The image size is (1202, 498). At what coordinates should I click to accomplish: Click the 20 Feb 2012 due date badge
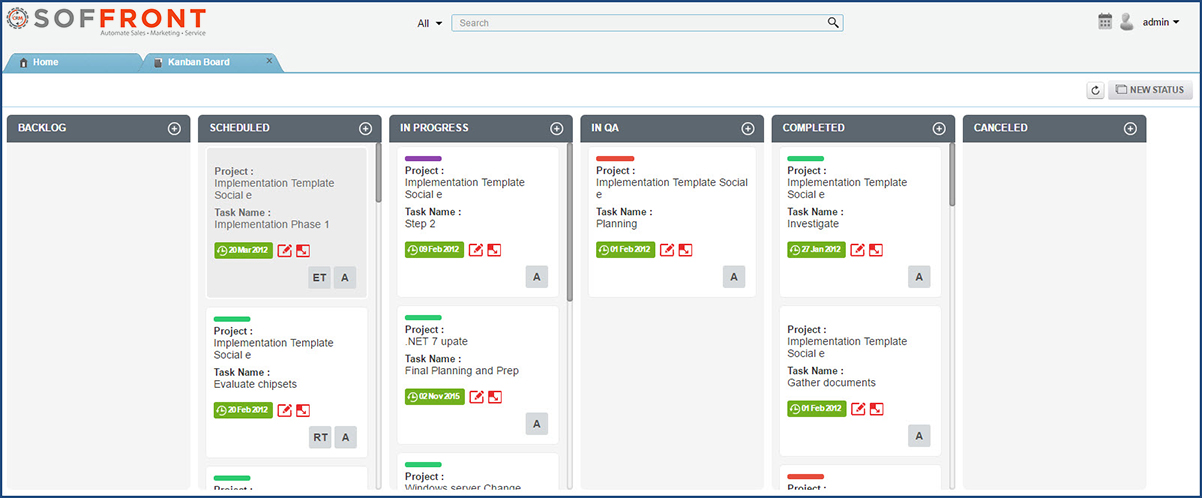click(x=243, y=410)
